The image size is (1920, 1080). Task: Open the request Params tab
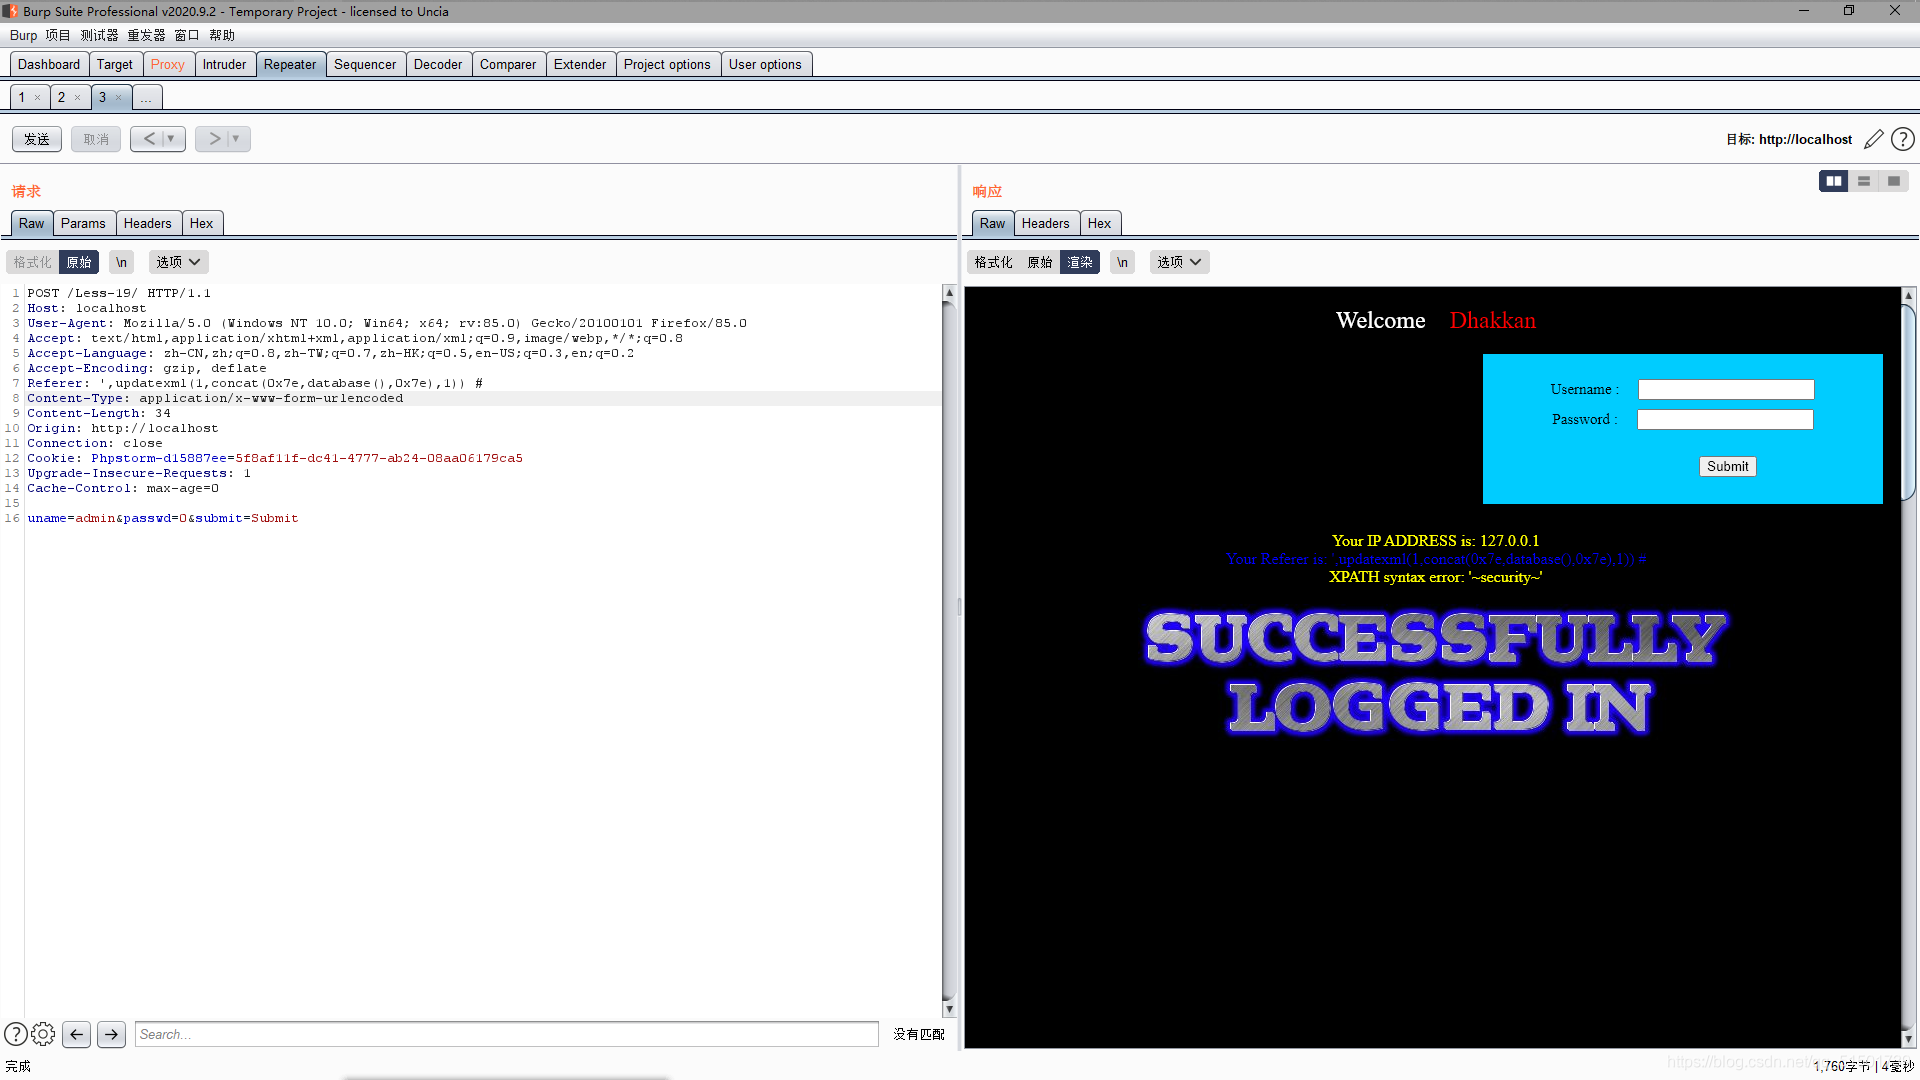83,223
